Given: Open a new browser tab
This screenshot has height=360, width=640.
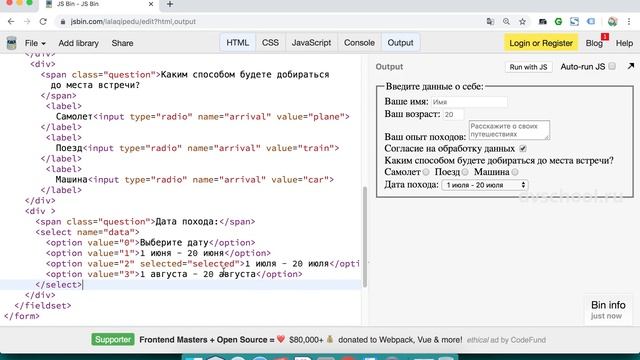Looking at the screenshot, I should [170, 4].
